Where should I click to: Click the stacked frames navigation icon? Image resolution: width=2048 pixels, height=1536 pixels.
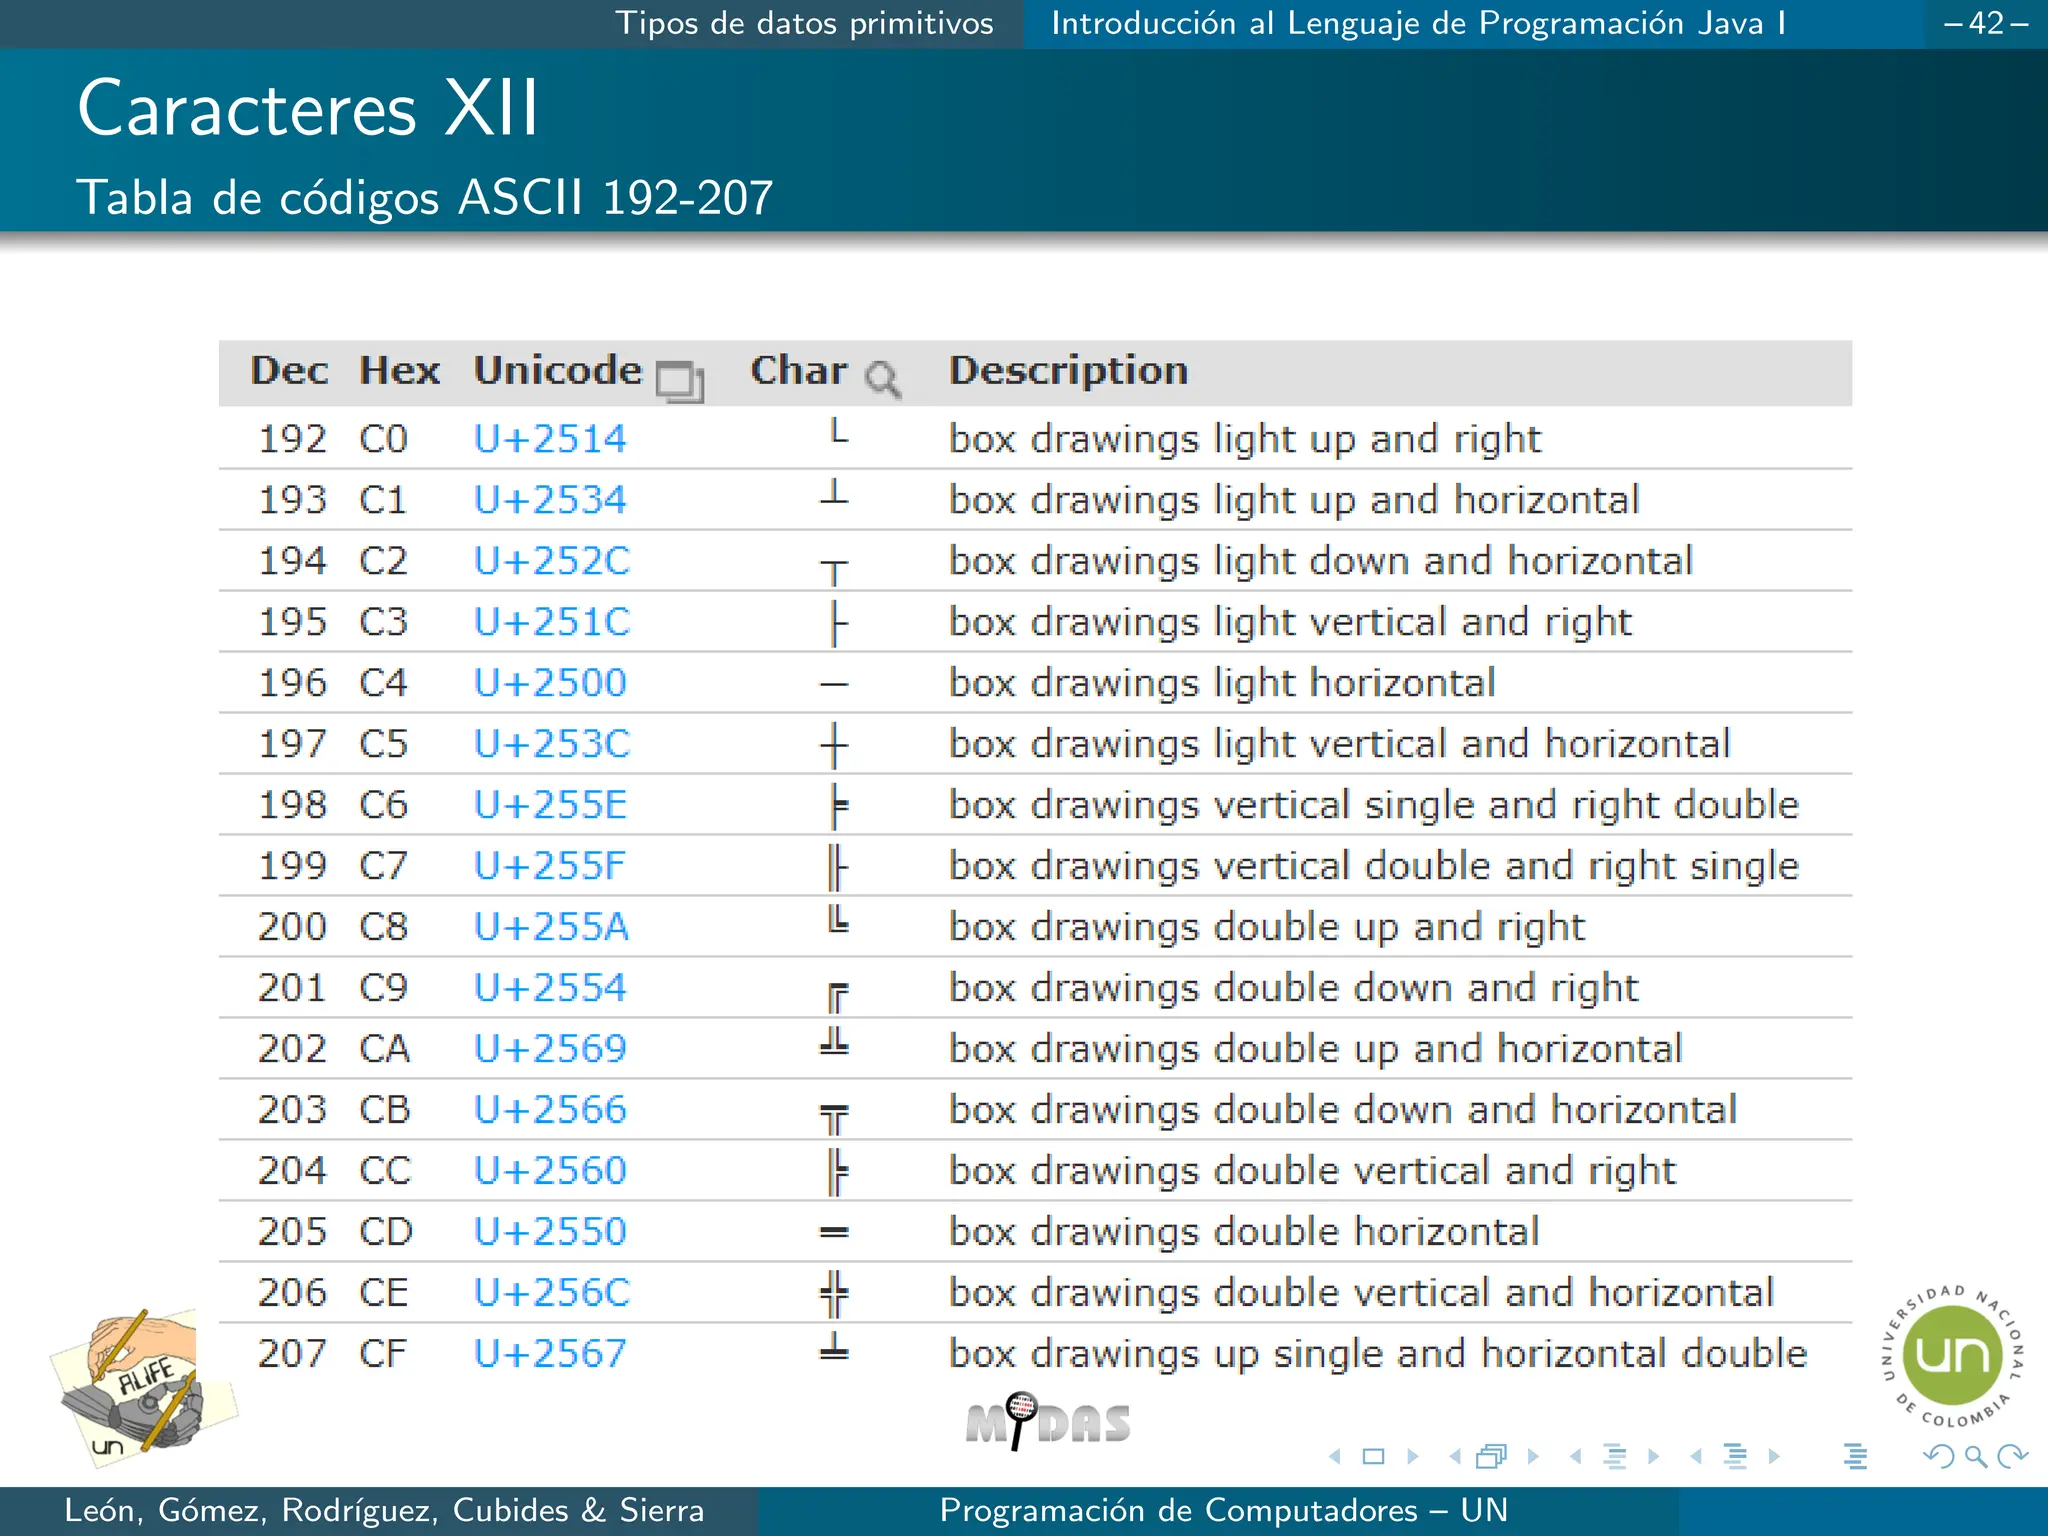click(x=1491, y=1457)
